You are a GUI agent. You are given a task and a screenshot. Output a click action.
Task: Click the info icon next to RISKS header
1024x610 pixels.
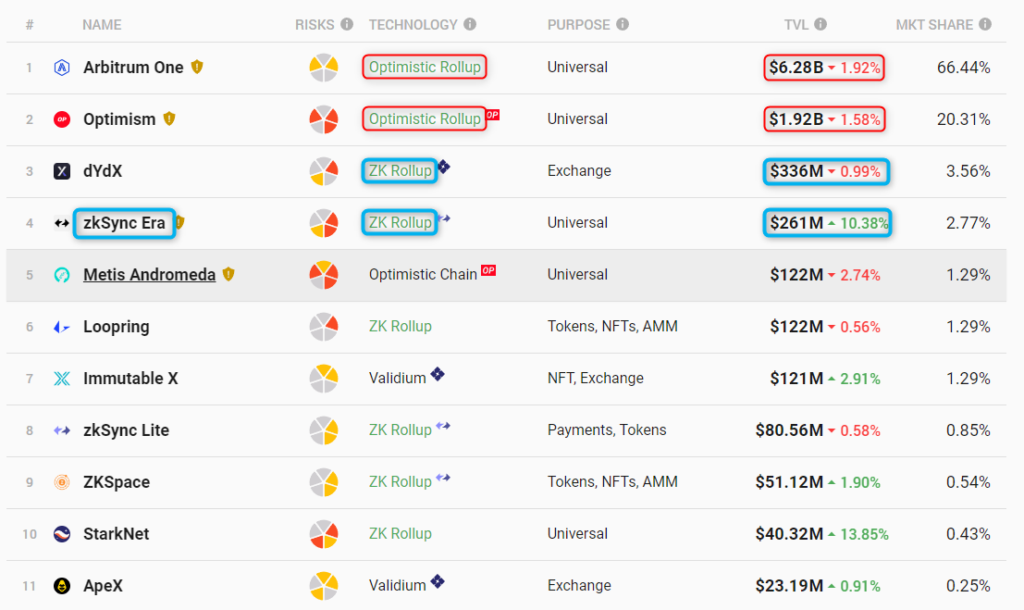[x=347, y=24]
